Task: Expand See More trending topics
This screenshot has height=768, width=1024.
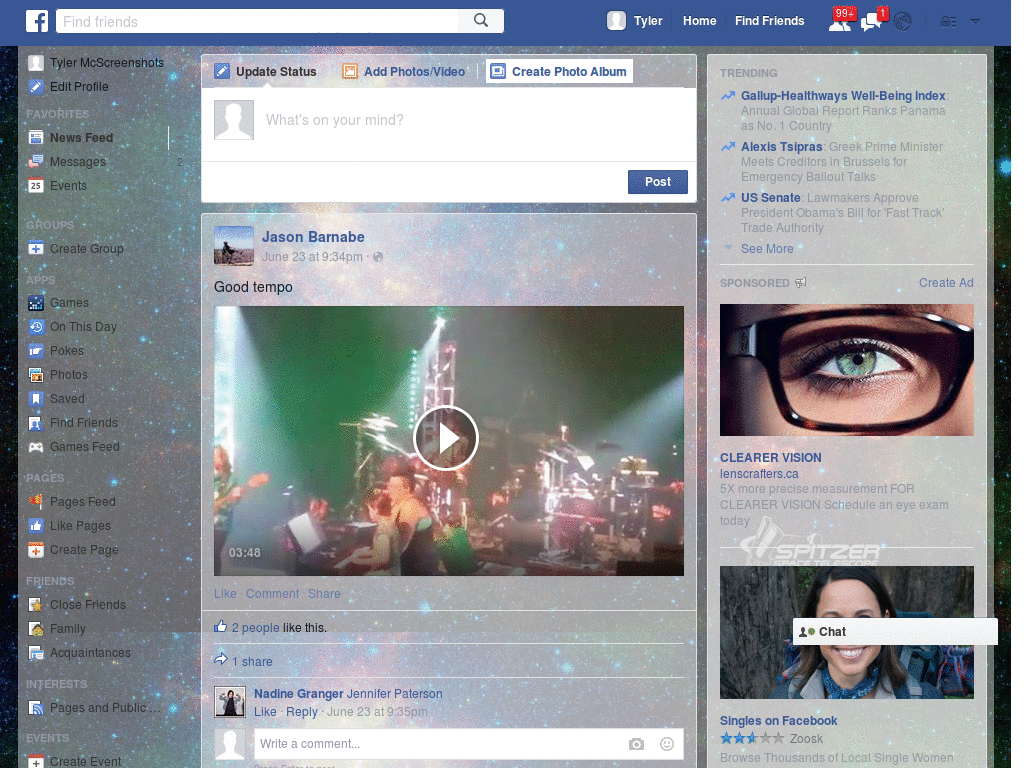Action: 767,248
